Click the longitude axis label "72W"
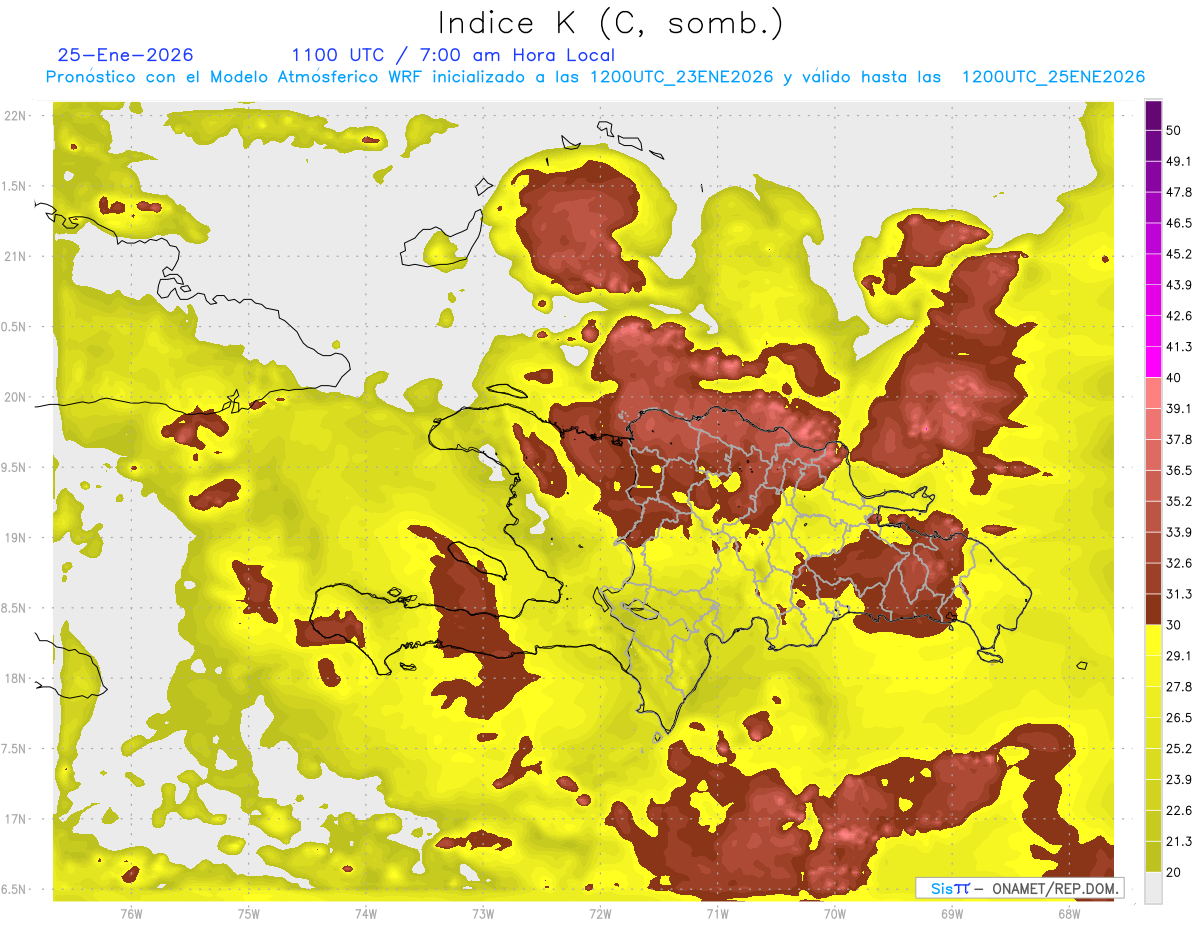 pos(600,913)
